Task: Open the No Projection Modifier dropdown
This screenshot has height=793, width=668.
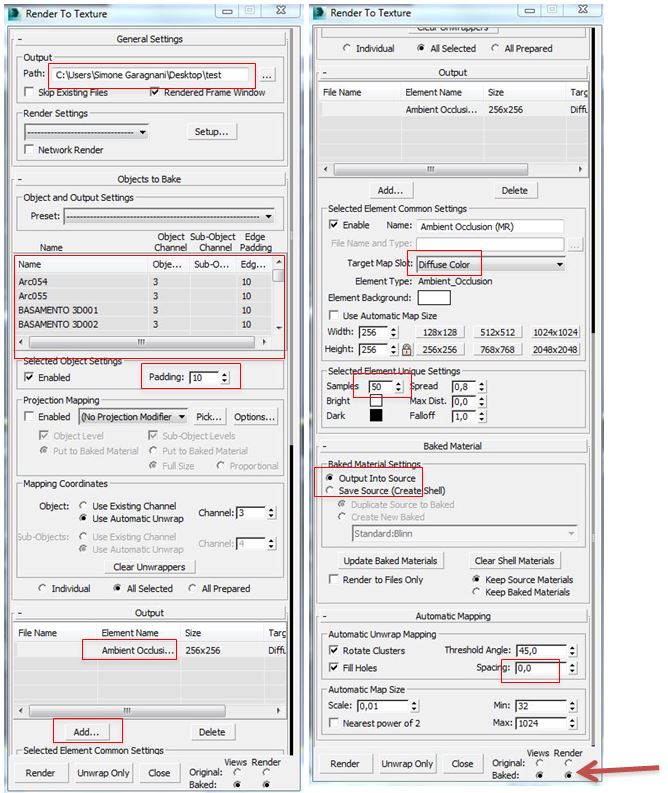Action: pyautogui.click(x=133, y=417)
